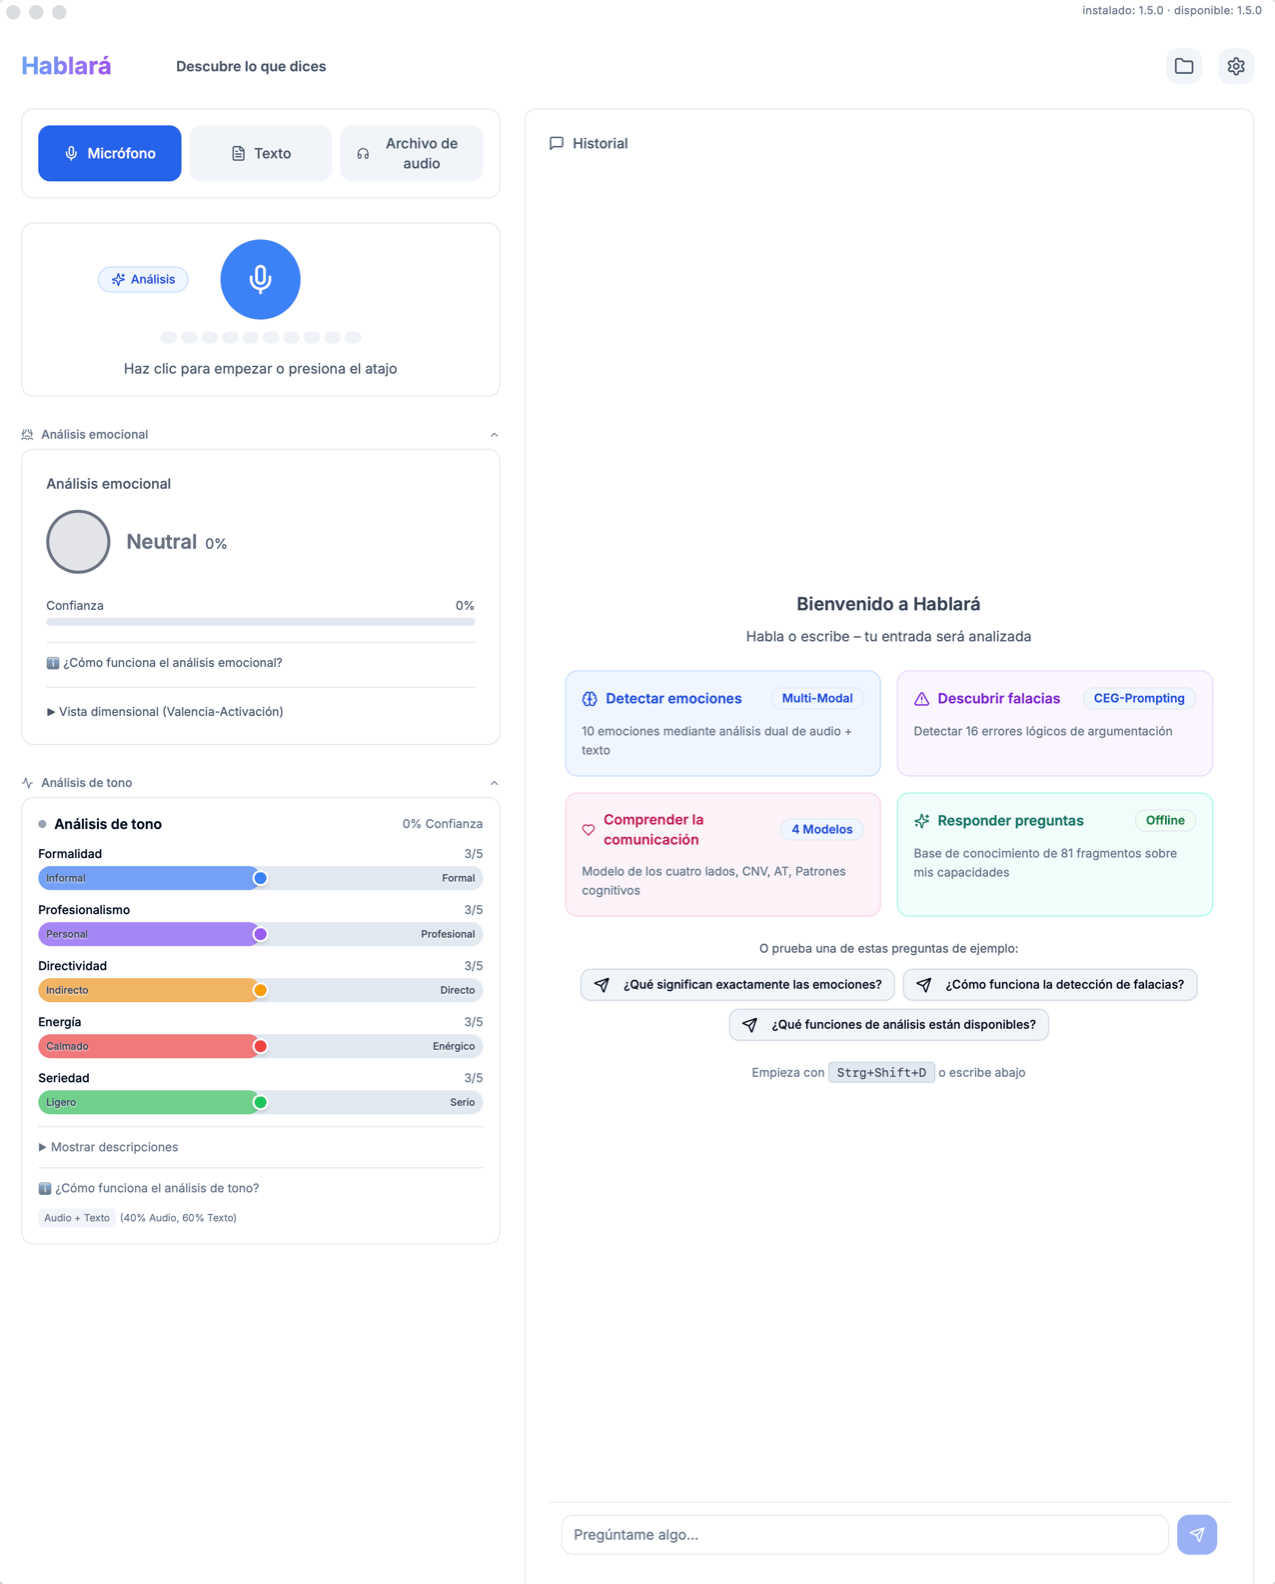Screen dimensions: 1275x1584
Task: Click the globe icon on Detectar emociones
Action: pyautogui.click(x=589, y=698)
